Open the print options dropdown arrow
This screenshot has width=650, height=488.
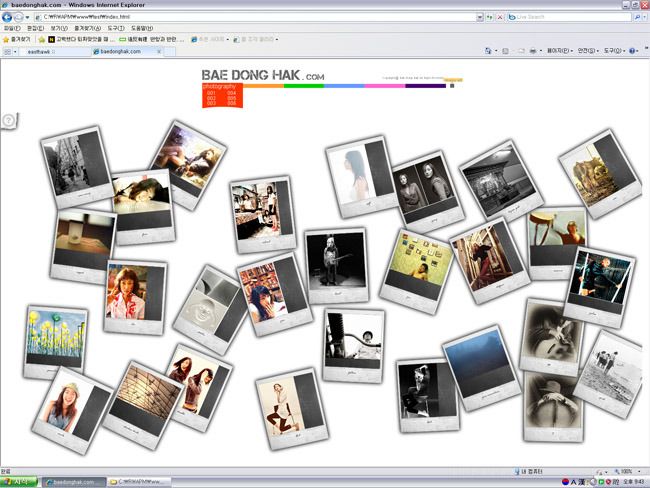pos(541,51)
